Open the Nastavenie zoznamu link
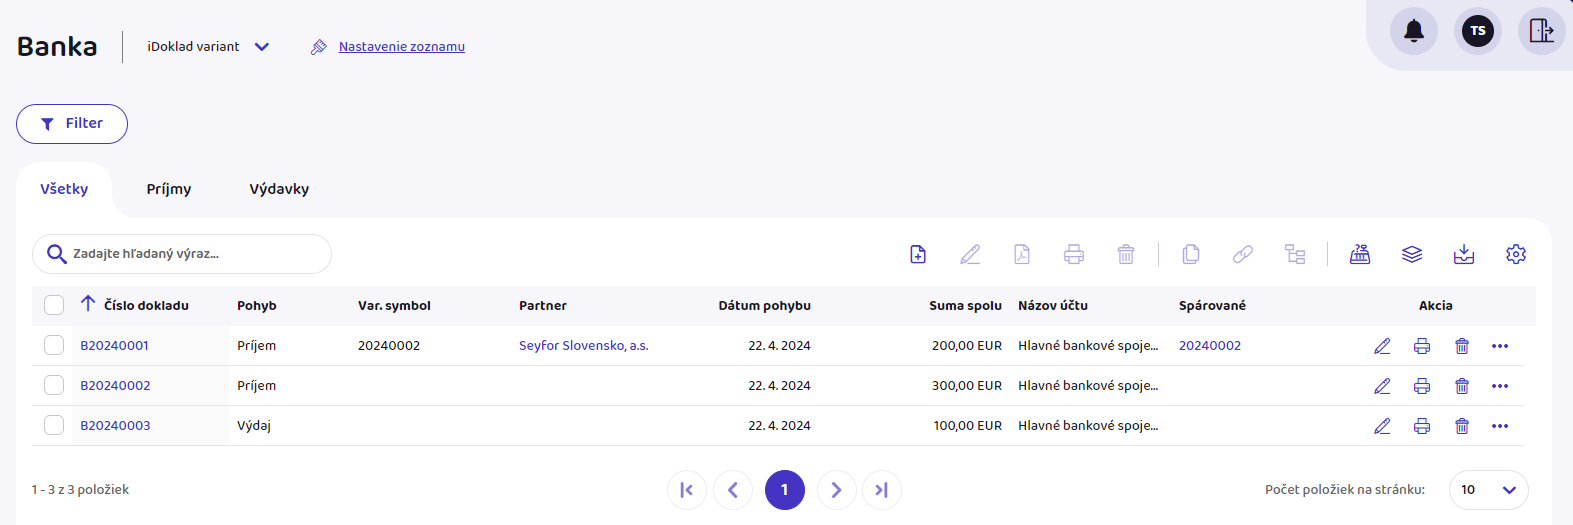The height and width of the screenshot is (525, 1573). tap(401, 47)
